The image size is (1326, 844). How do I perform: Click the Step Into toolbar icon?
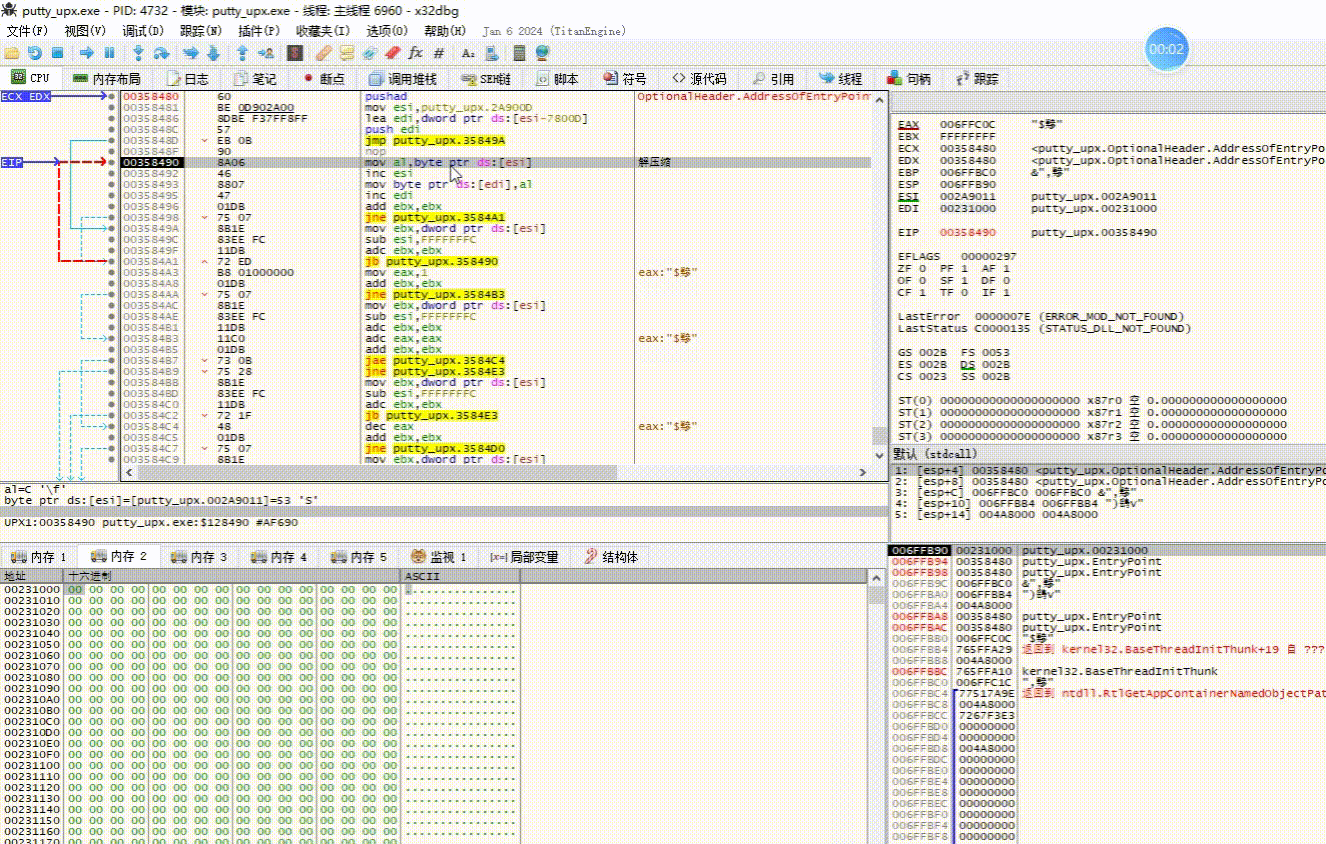pos(138,53)
